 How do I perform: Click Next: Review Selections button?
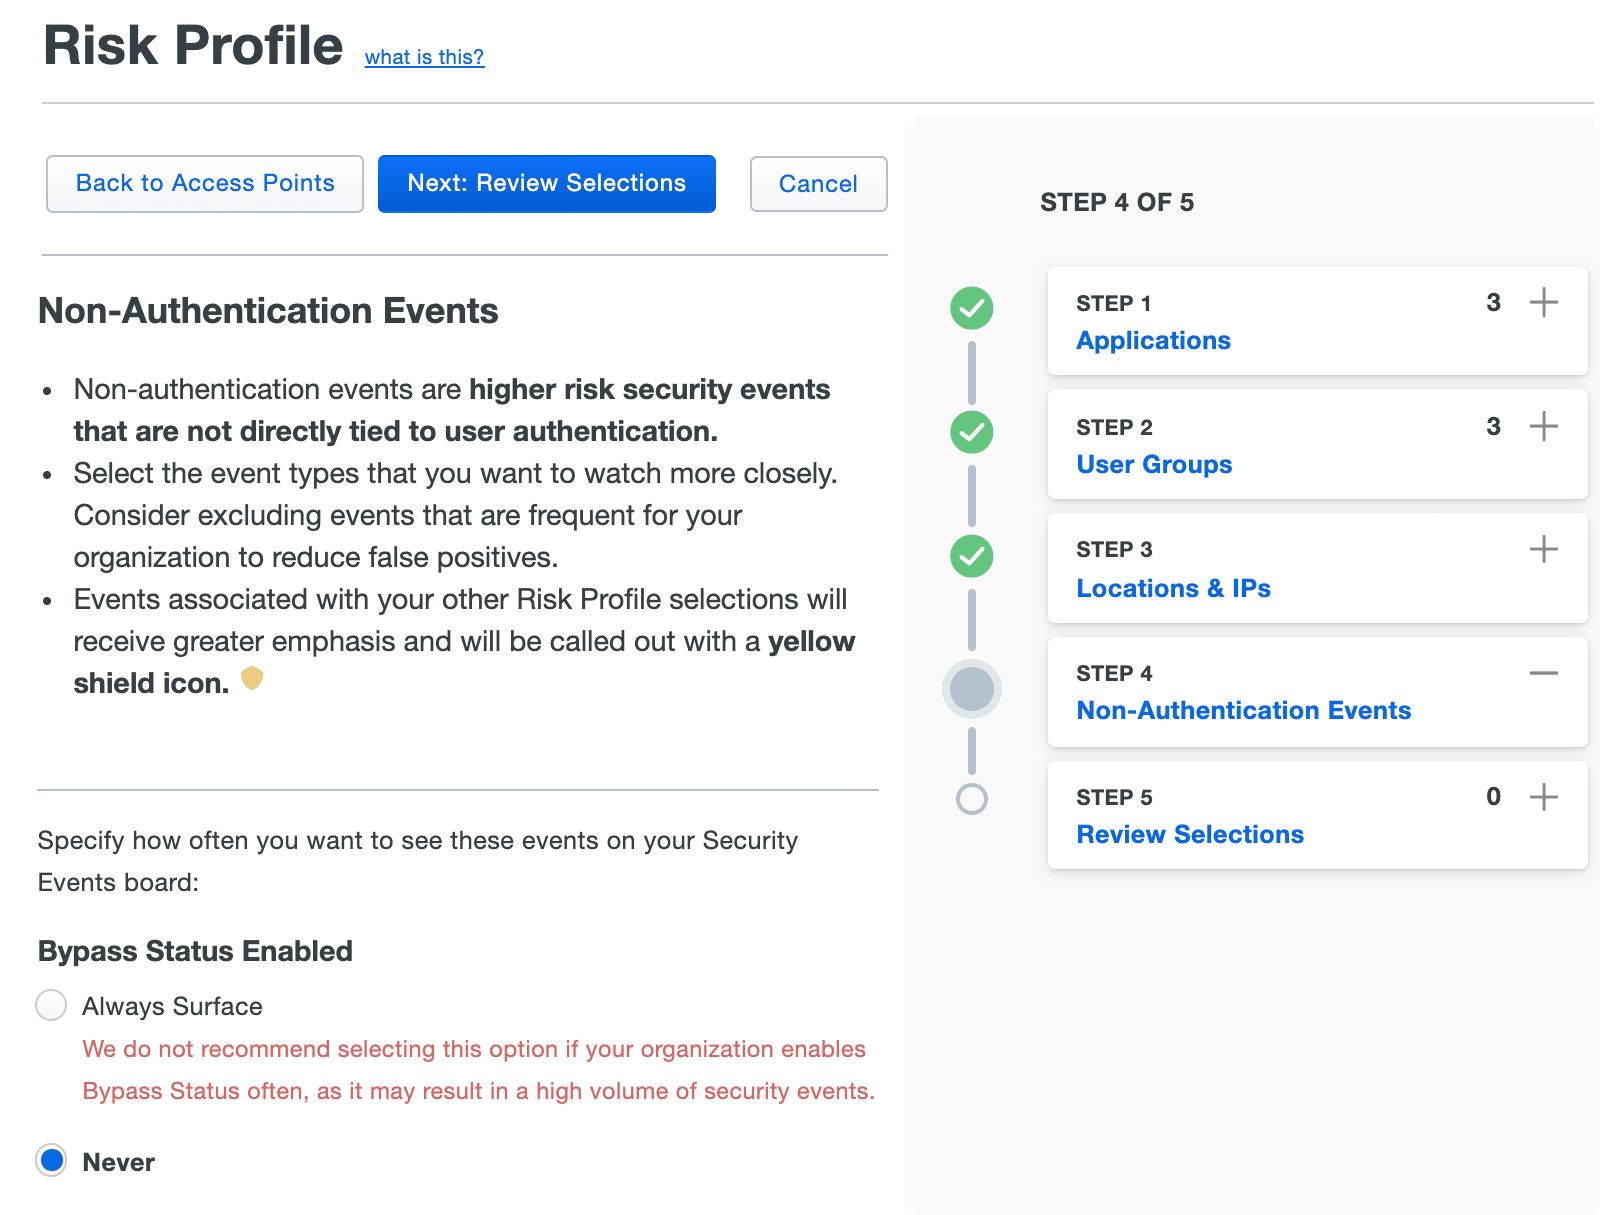tap(546, 183)
